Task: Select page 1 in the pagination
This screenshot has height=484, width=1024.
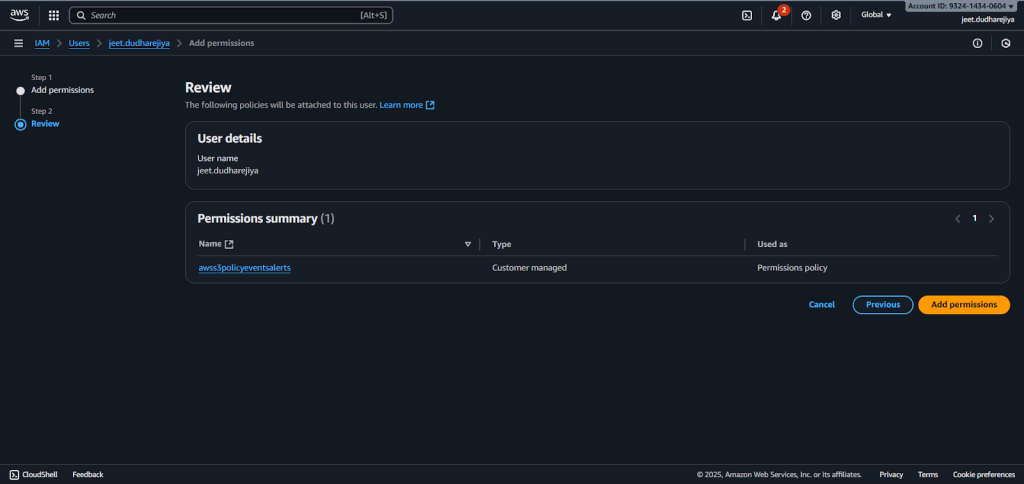Action: click(x=974, y=219)
